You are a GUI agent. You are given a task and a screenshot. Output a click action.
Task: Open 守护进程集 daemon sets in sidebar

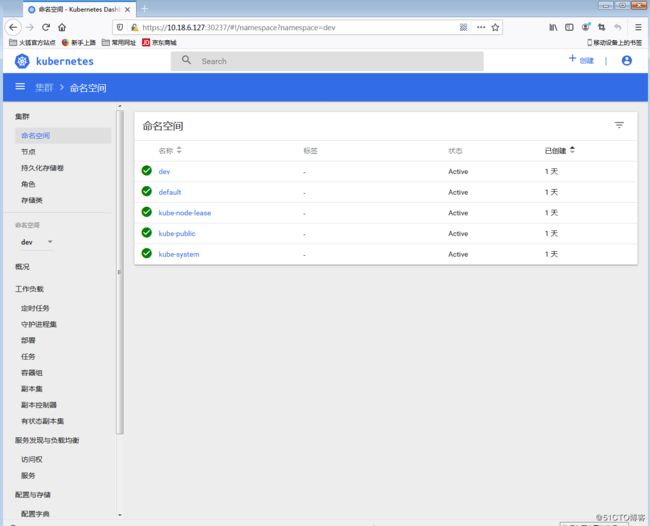(39, 324)
